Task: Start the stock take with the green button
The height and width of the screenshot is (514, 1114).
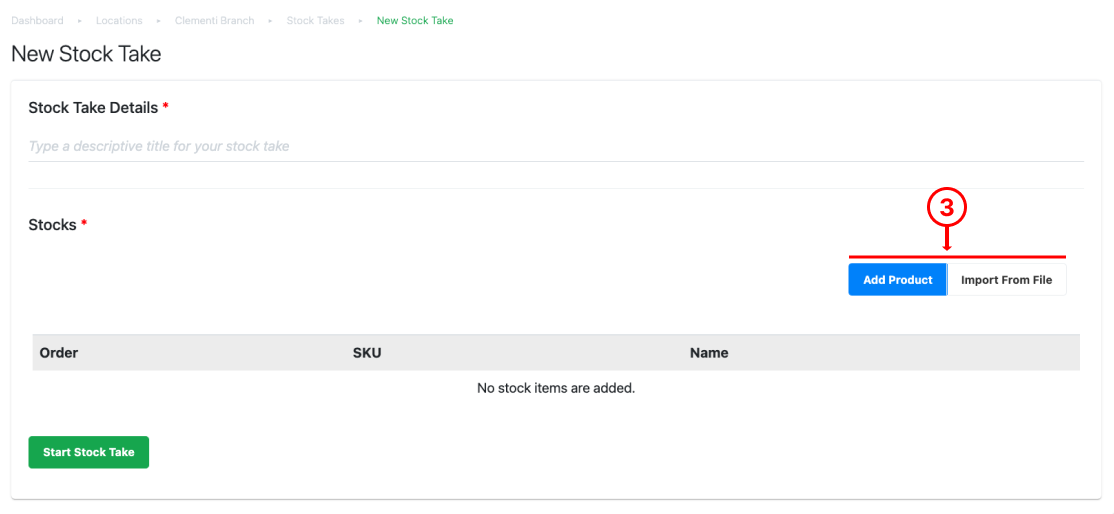Action: click(88, 452)
